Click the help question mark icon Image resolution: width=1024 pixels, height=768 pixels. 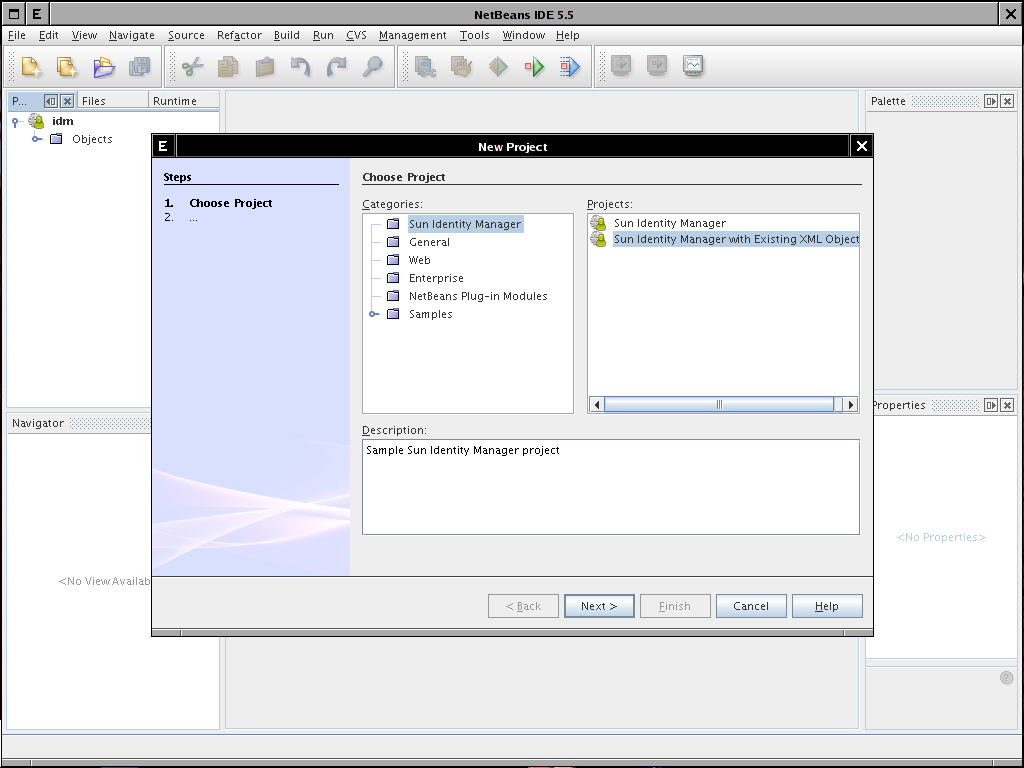point(1006,678)
